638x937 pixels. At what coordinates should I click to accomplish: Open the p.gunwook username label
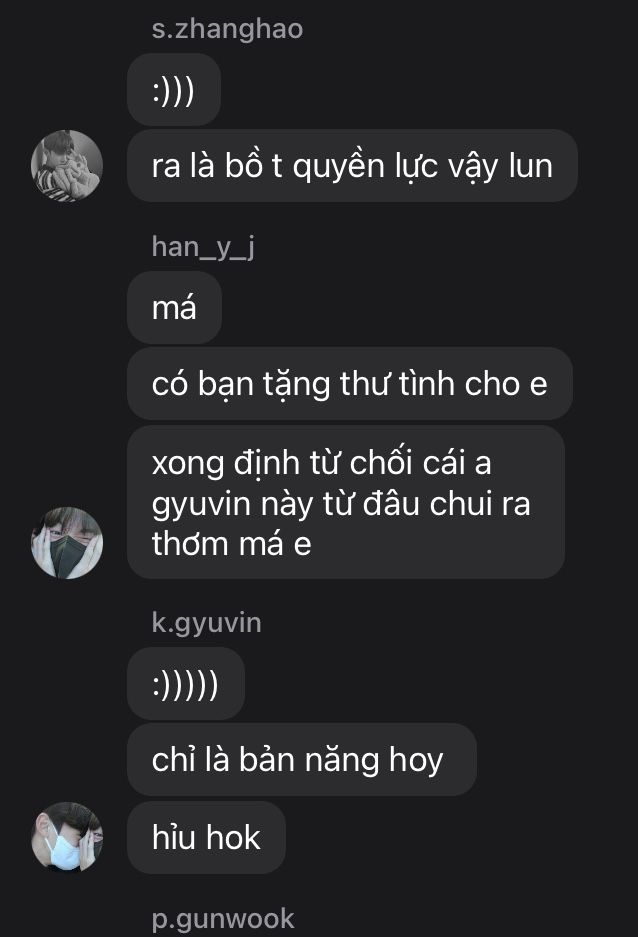[223, 918]
